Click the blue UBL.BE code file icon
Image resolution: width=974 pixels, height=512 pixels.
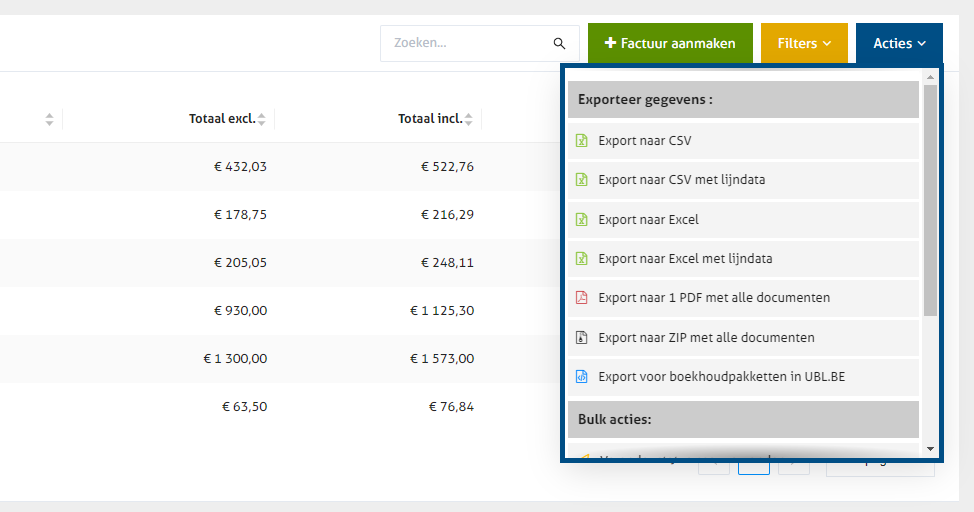coord(582,377)
